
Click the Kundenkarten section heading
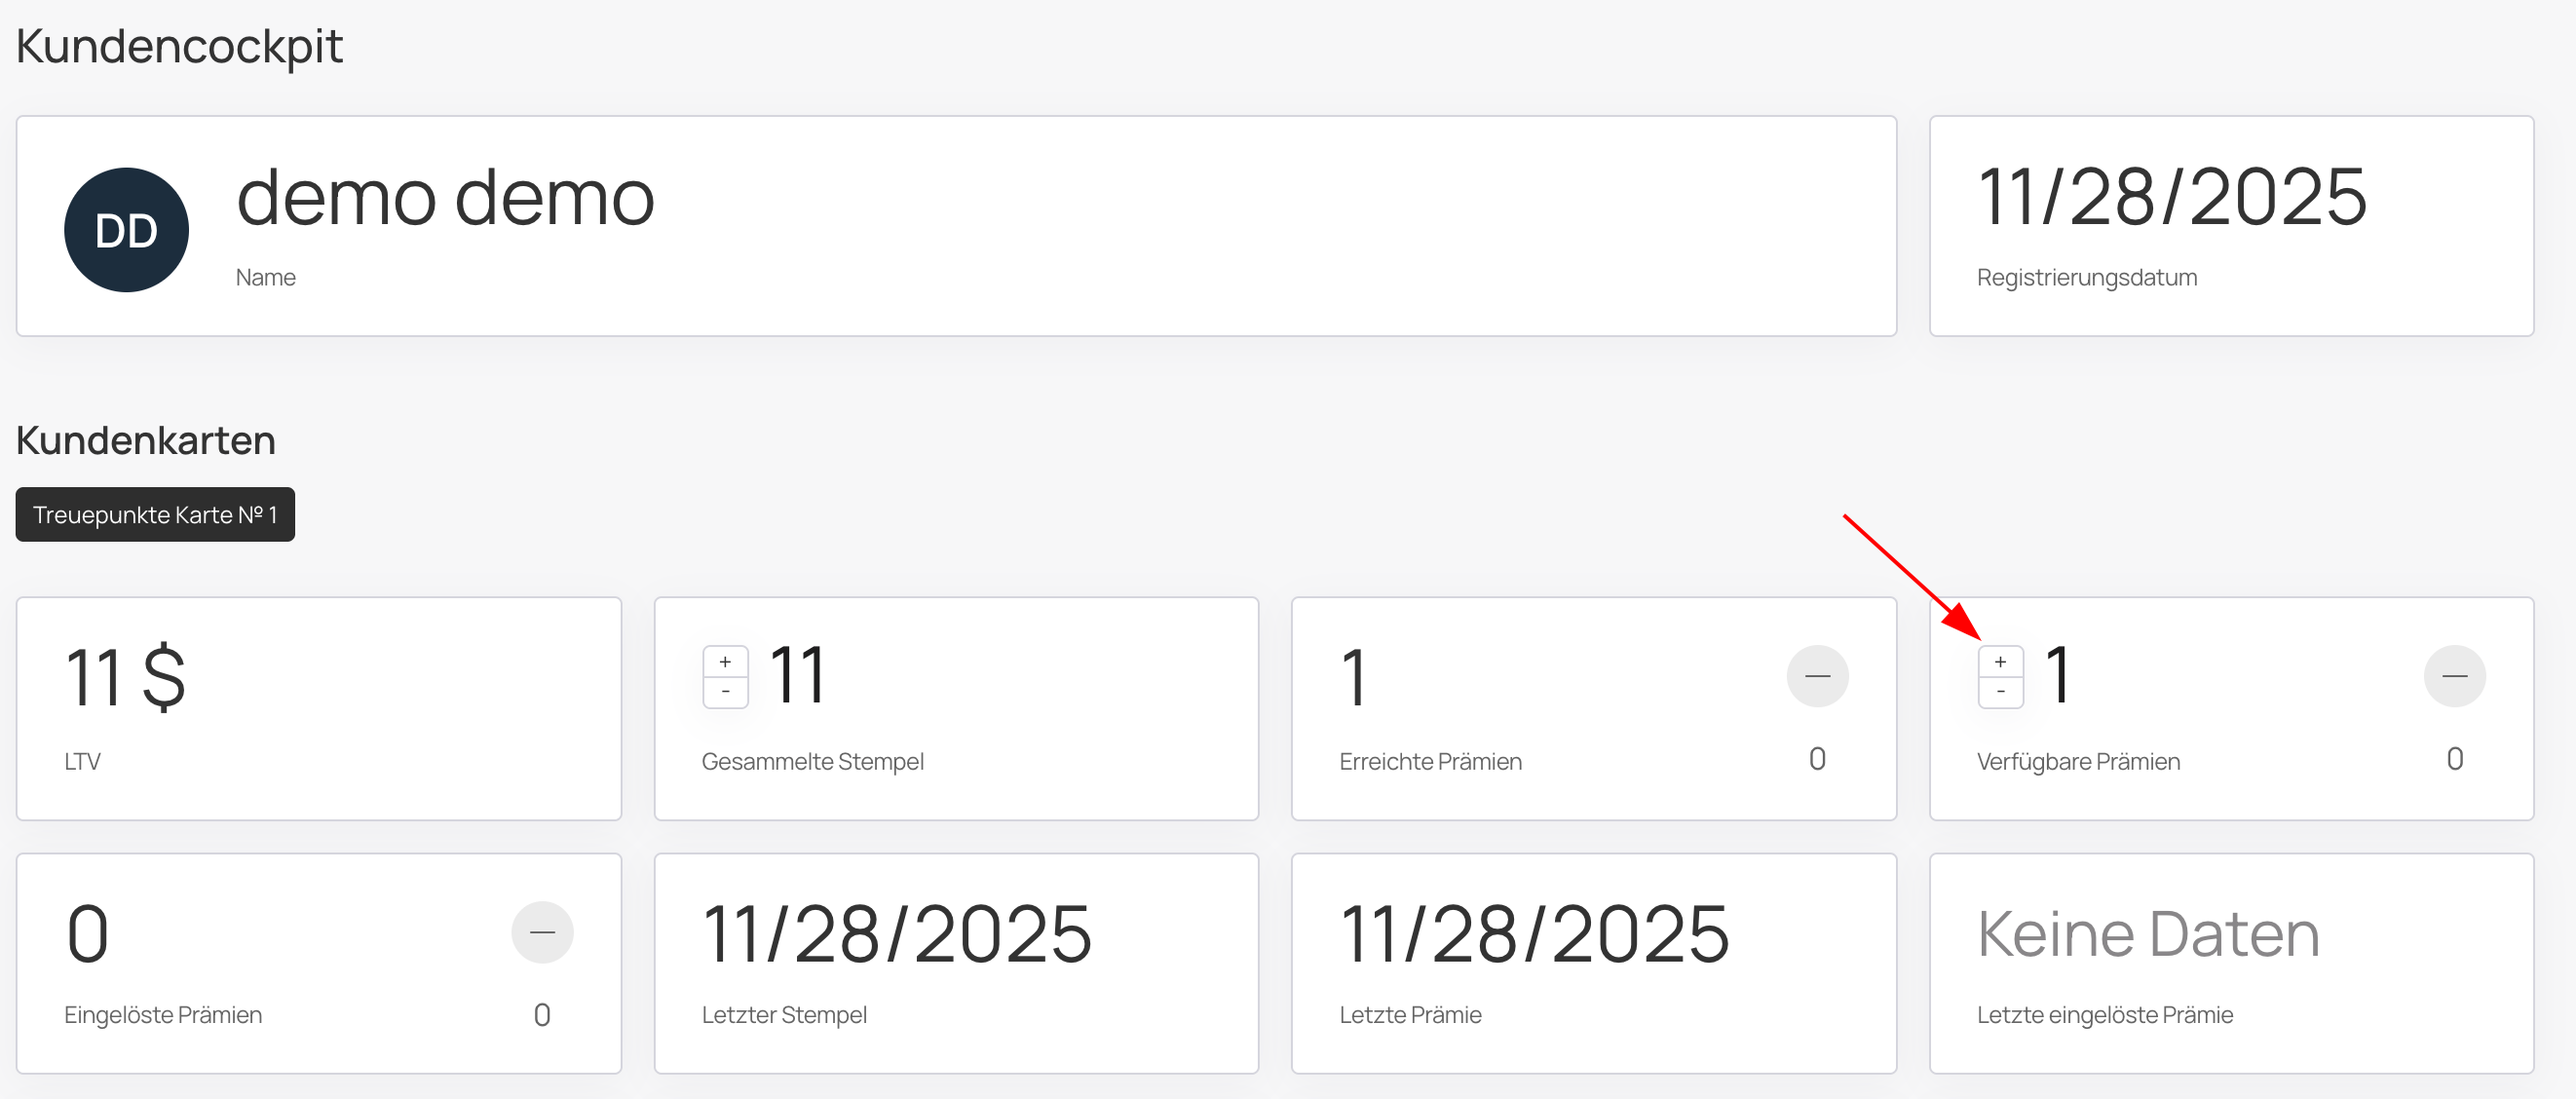[146, 440]
